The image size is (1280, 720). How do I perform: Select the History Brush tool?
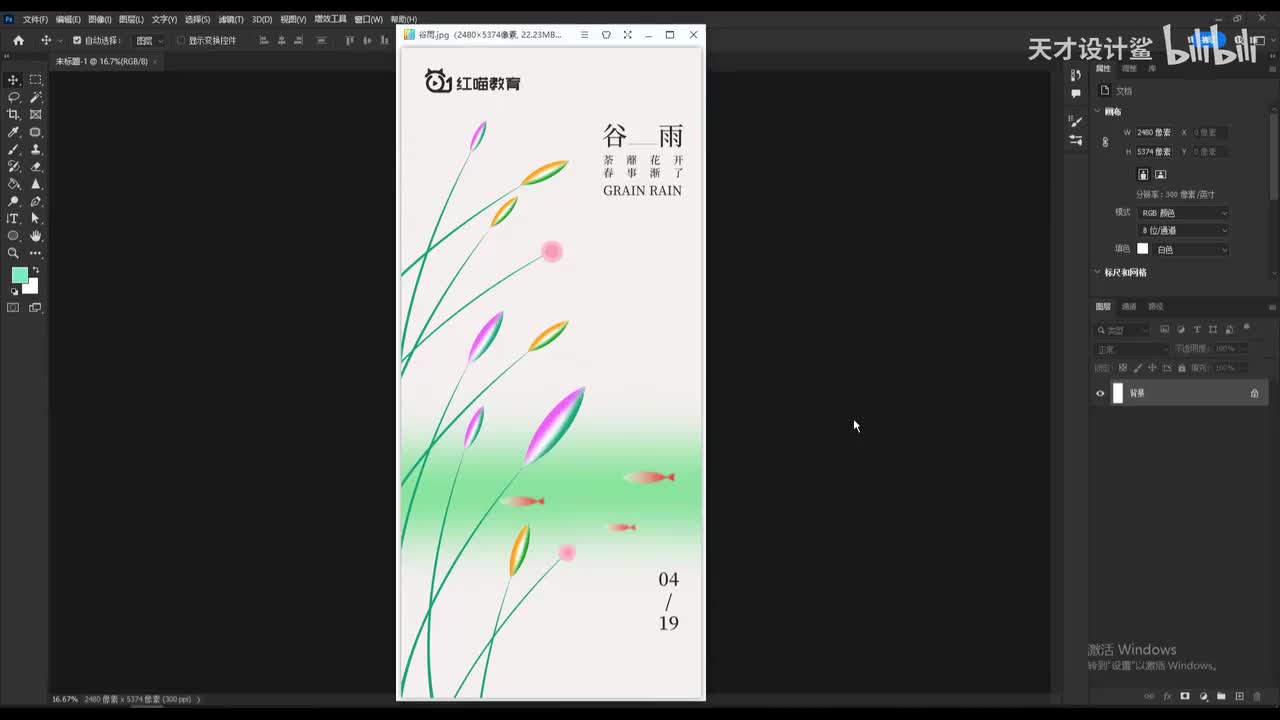tap(13, 166)
